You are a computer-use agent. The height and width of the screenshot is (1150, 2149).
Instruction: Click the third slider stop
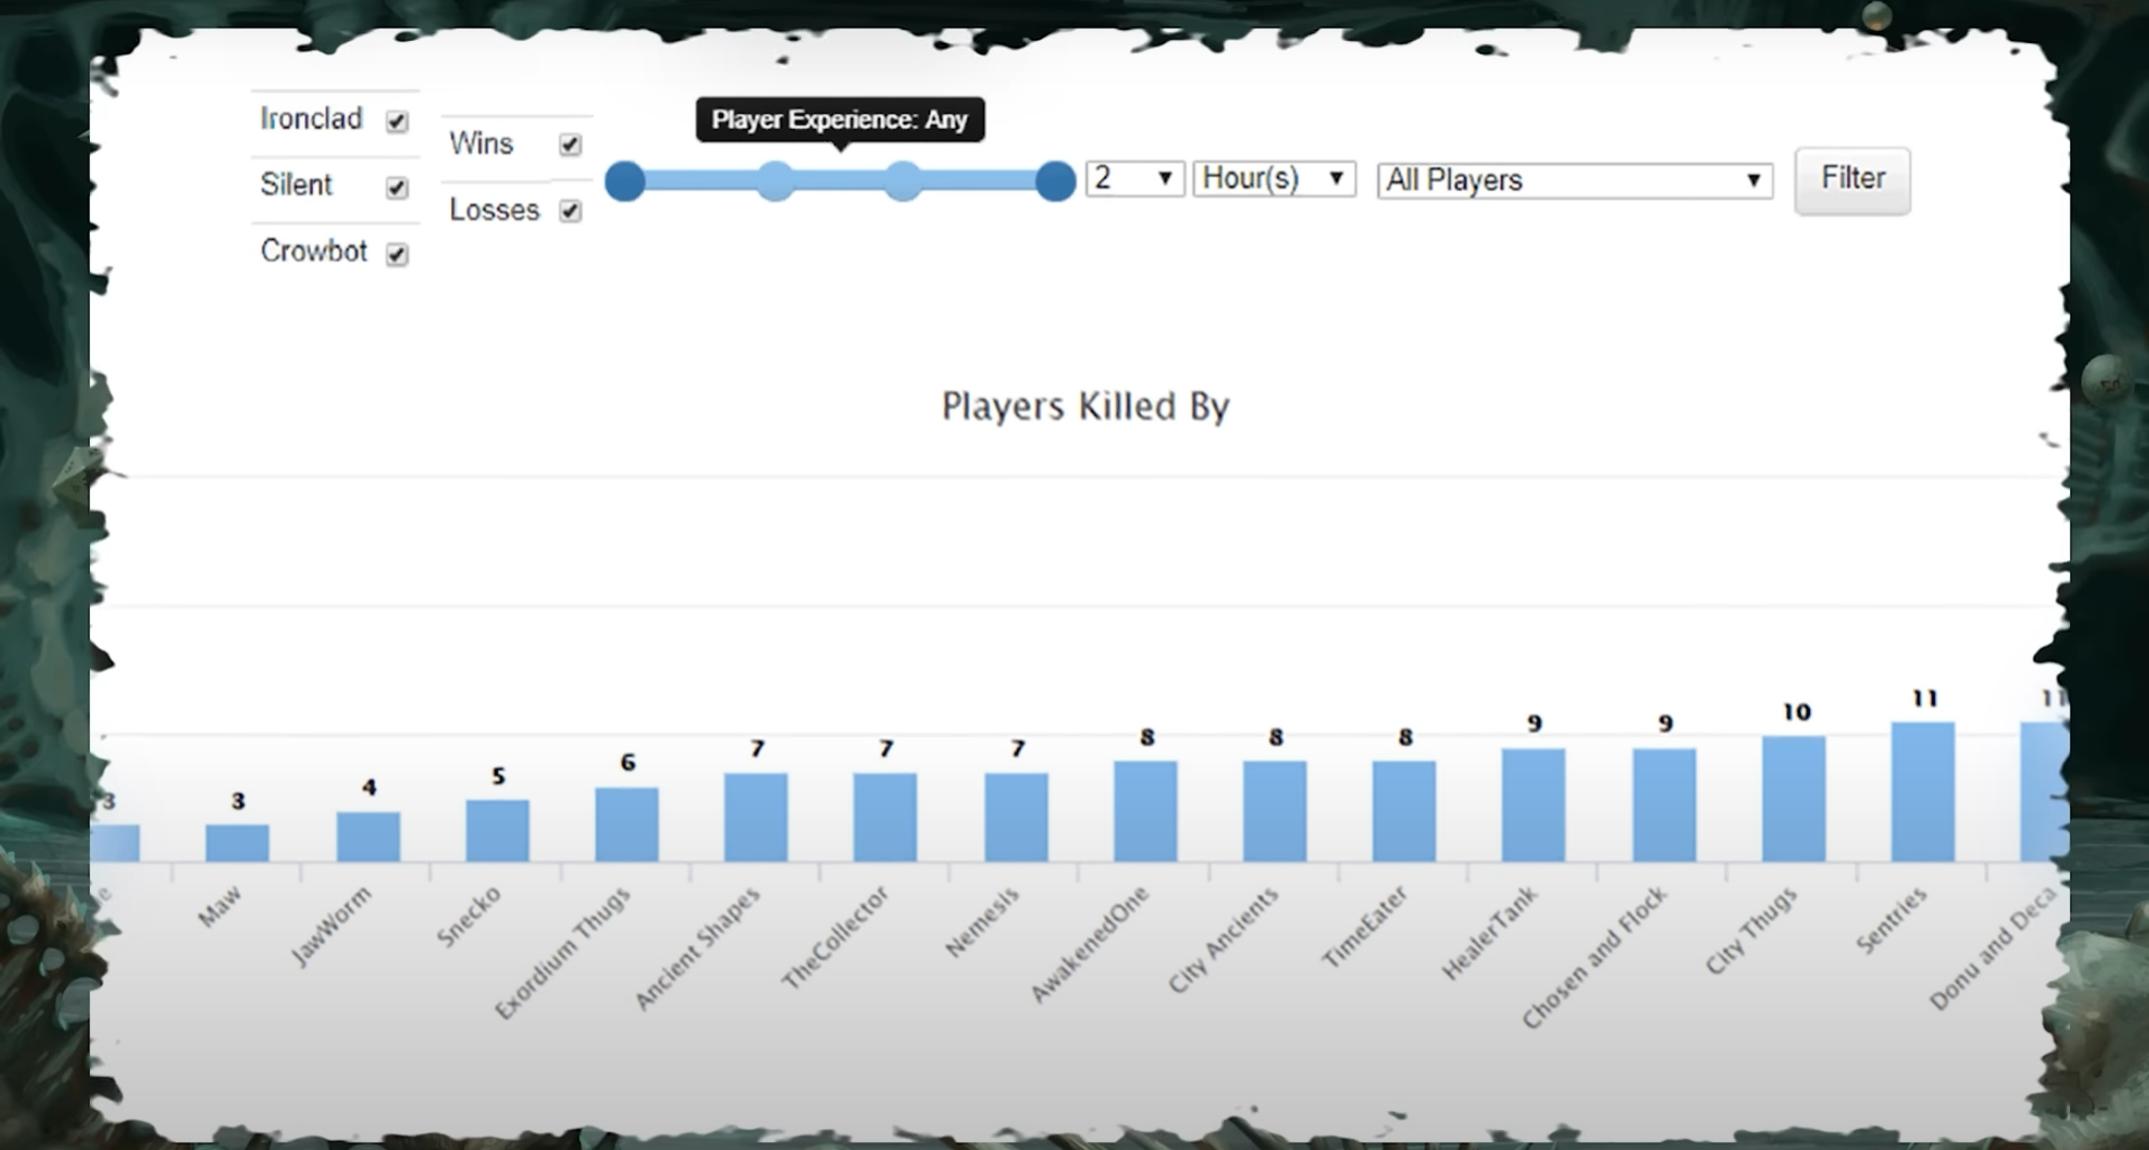point(903,181)
